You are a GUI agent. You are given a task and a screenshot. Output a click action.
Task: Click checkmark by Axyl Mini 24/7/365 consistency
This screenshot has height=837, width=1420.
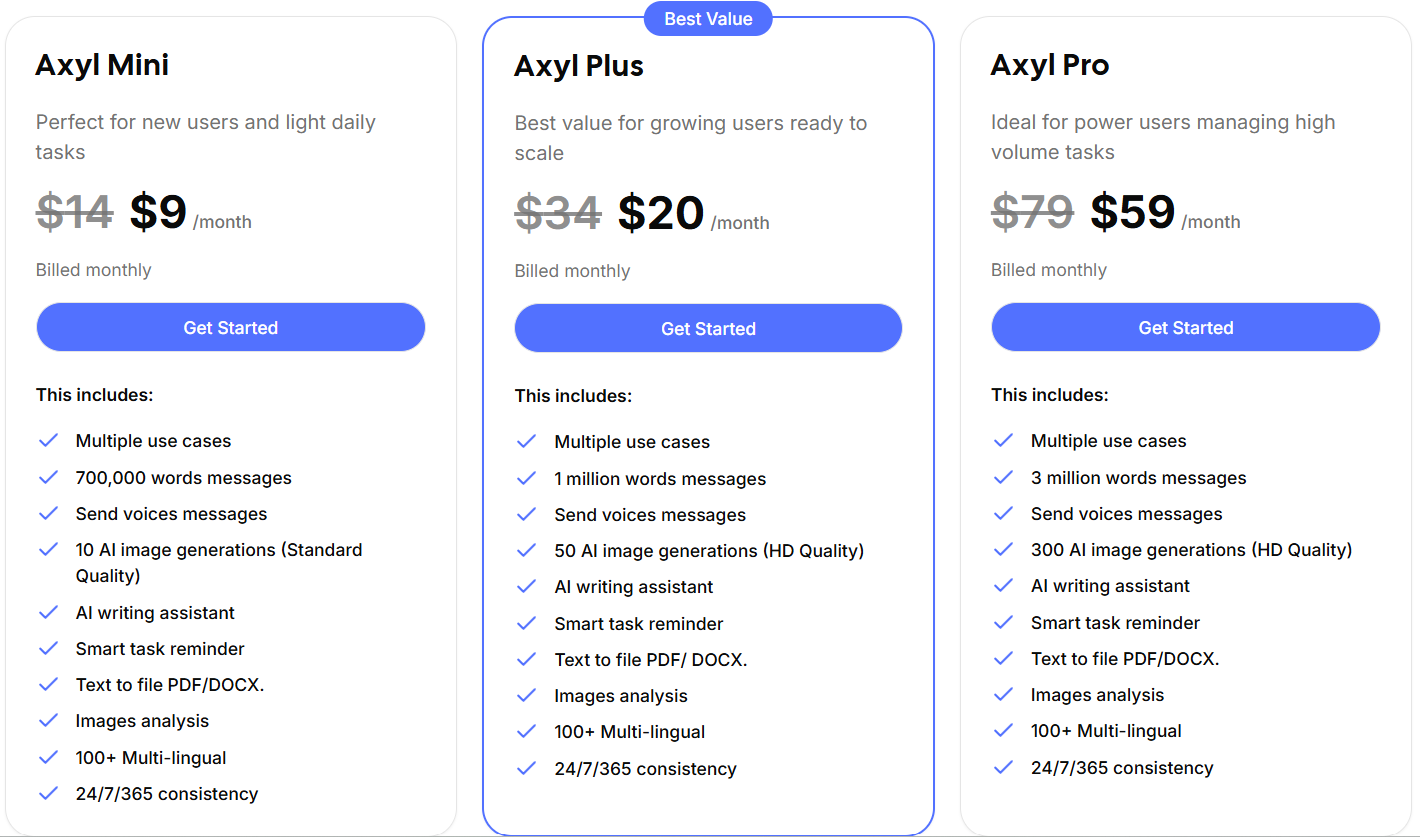pyautogui.click(x=48, y=794)
